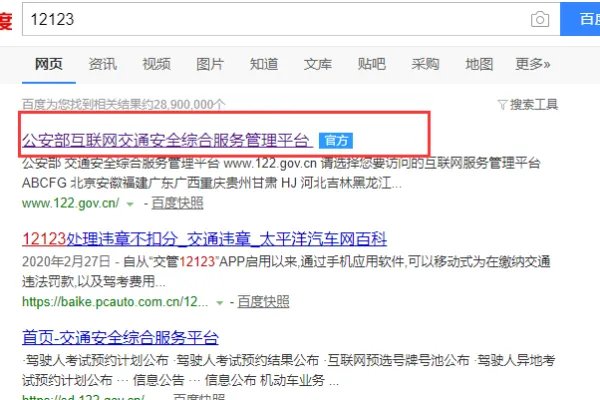
Task: Select the 文库 tab
Action: tap(318, 64)
